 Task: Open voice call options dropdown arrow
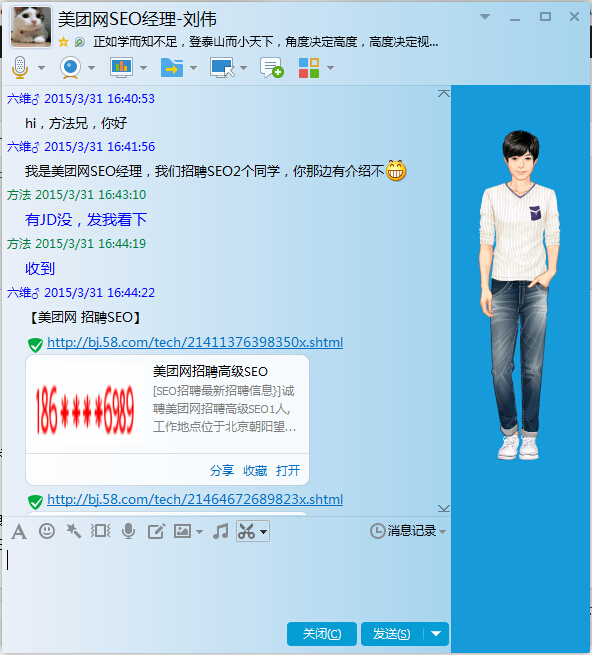click(x=41, y=68)
